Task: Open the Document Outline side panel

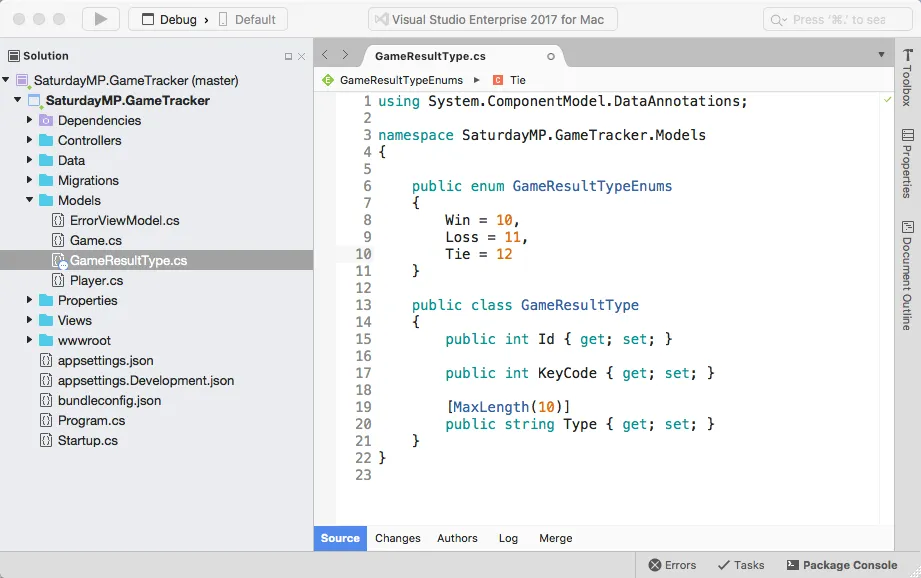Action: point(907,275)
